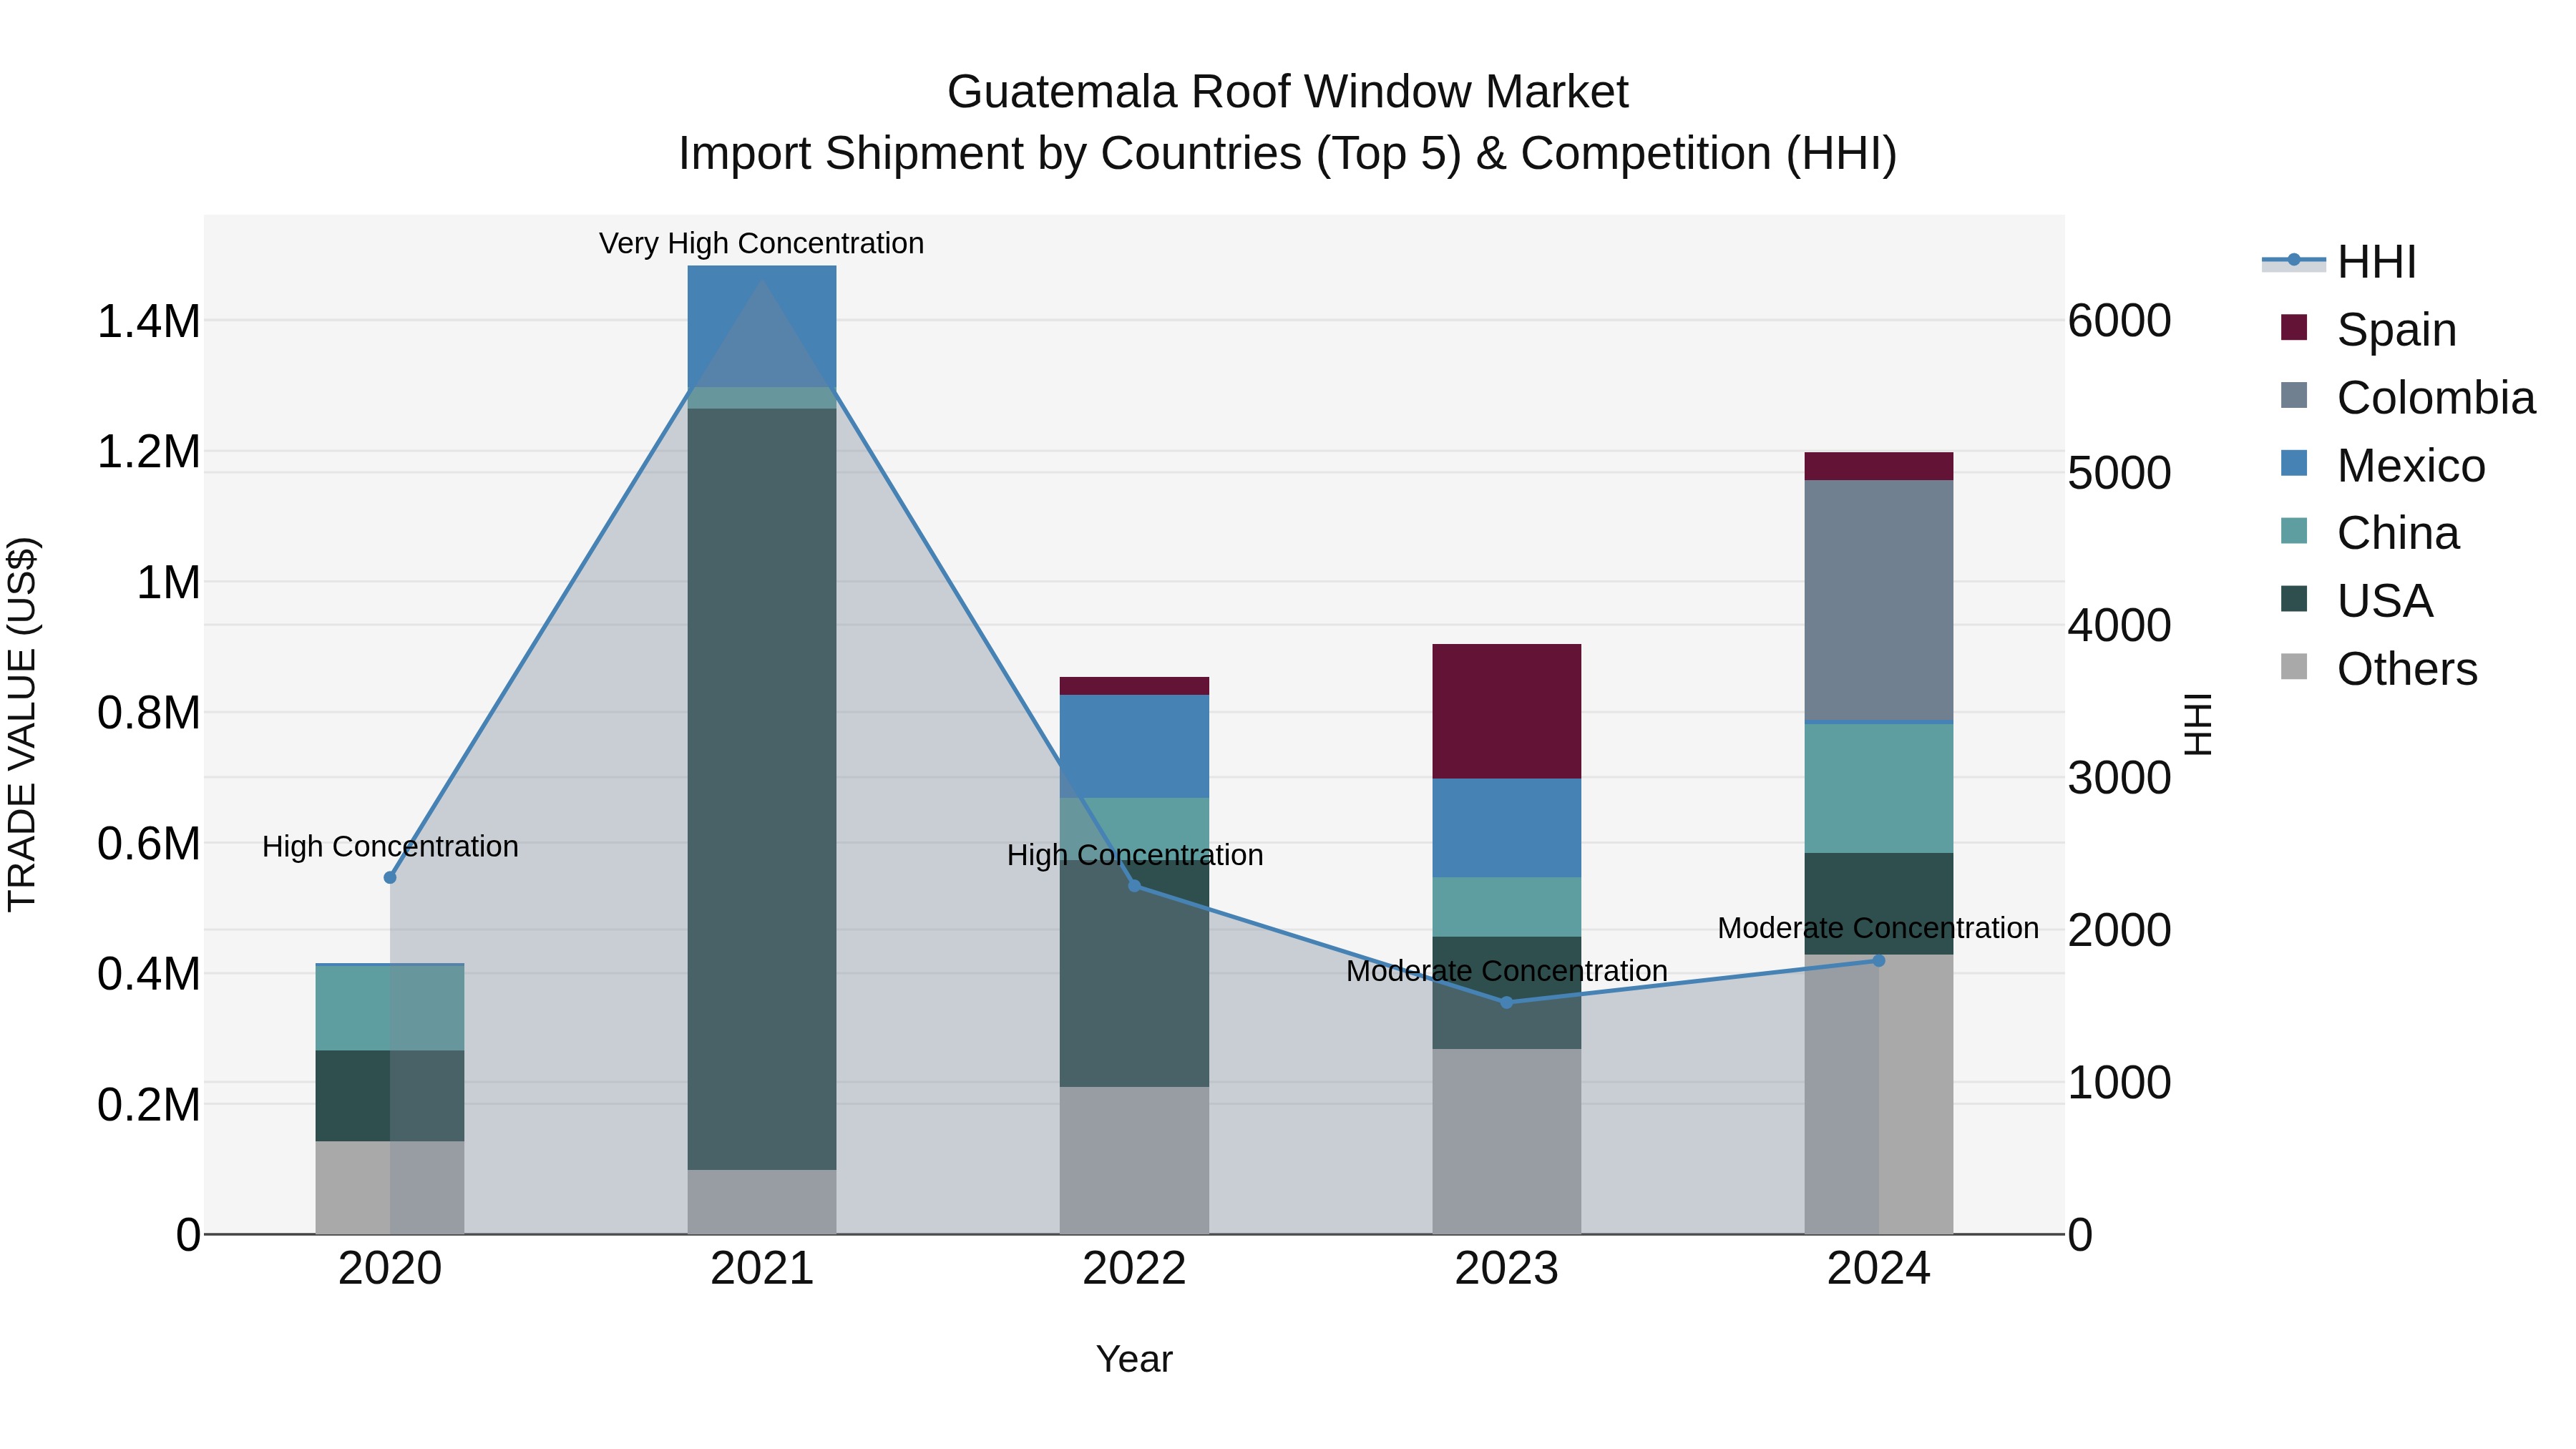The image size is (2576, 1449).
Task: Click the 'Very High Concentration' annotation
Action: (761, 244)
